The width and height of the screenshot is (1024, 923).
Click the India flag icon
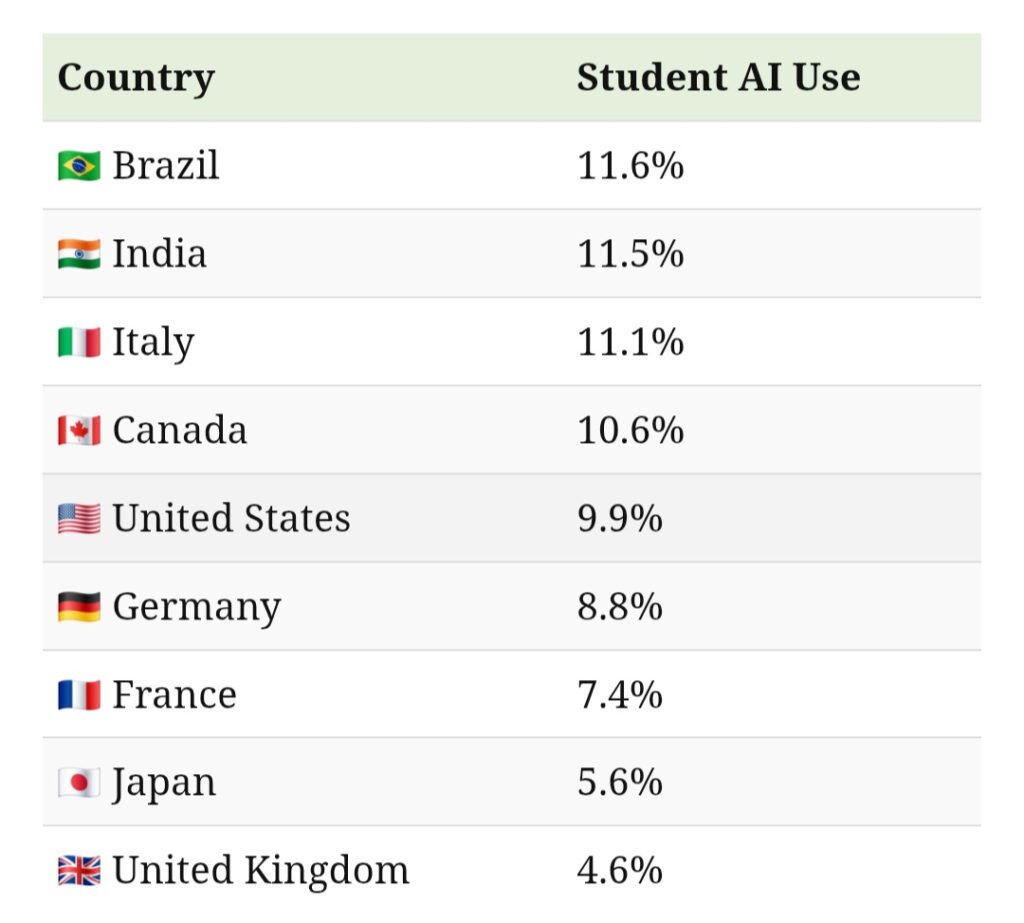pyautogui.click(x=79, y=254)
